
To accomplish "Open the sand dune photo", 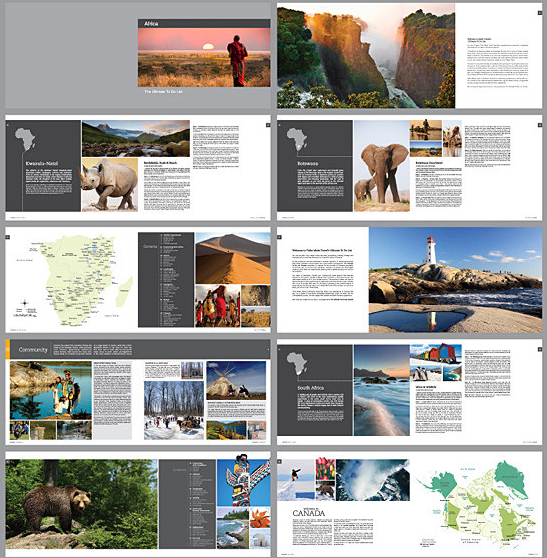I will (x=233, y=258).
